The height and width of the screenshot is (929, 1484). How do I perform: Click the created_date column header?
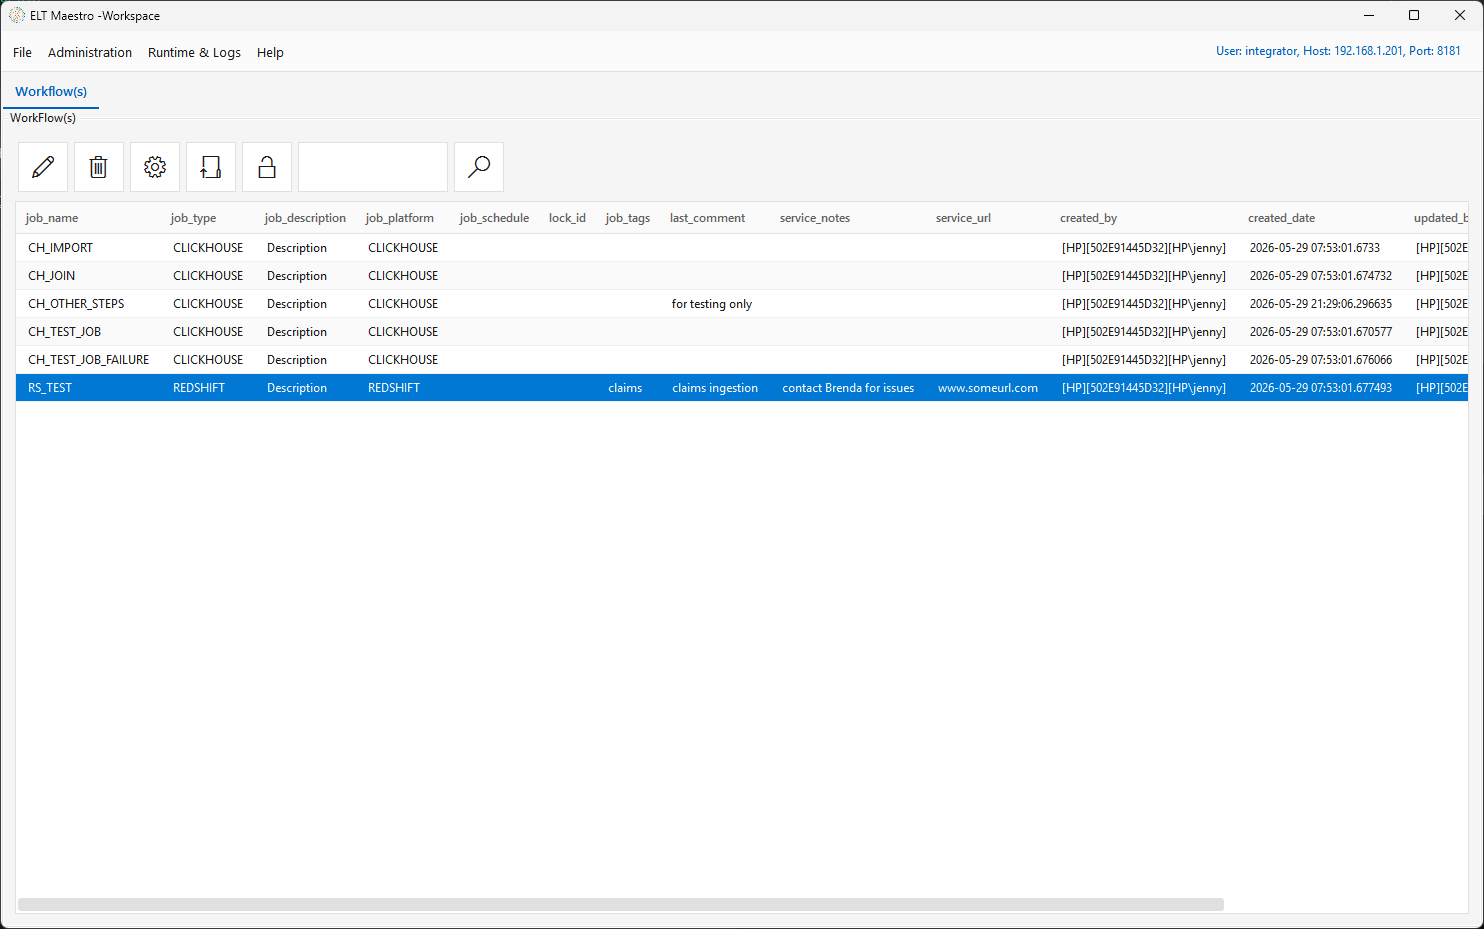[1281, 218]
